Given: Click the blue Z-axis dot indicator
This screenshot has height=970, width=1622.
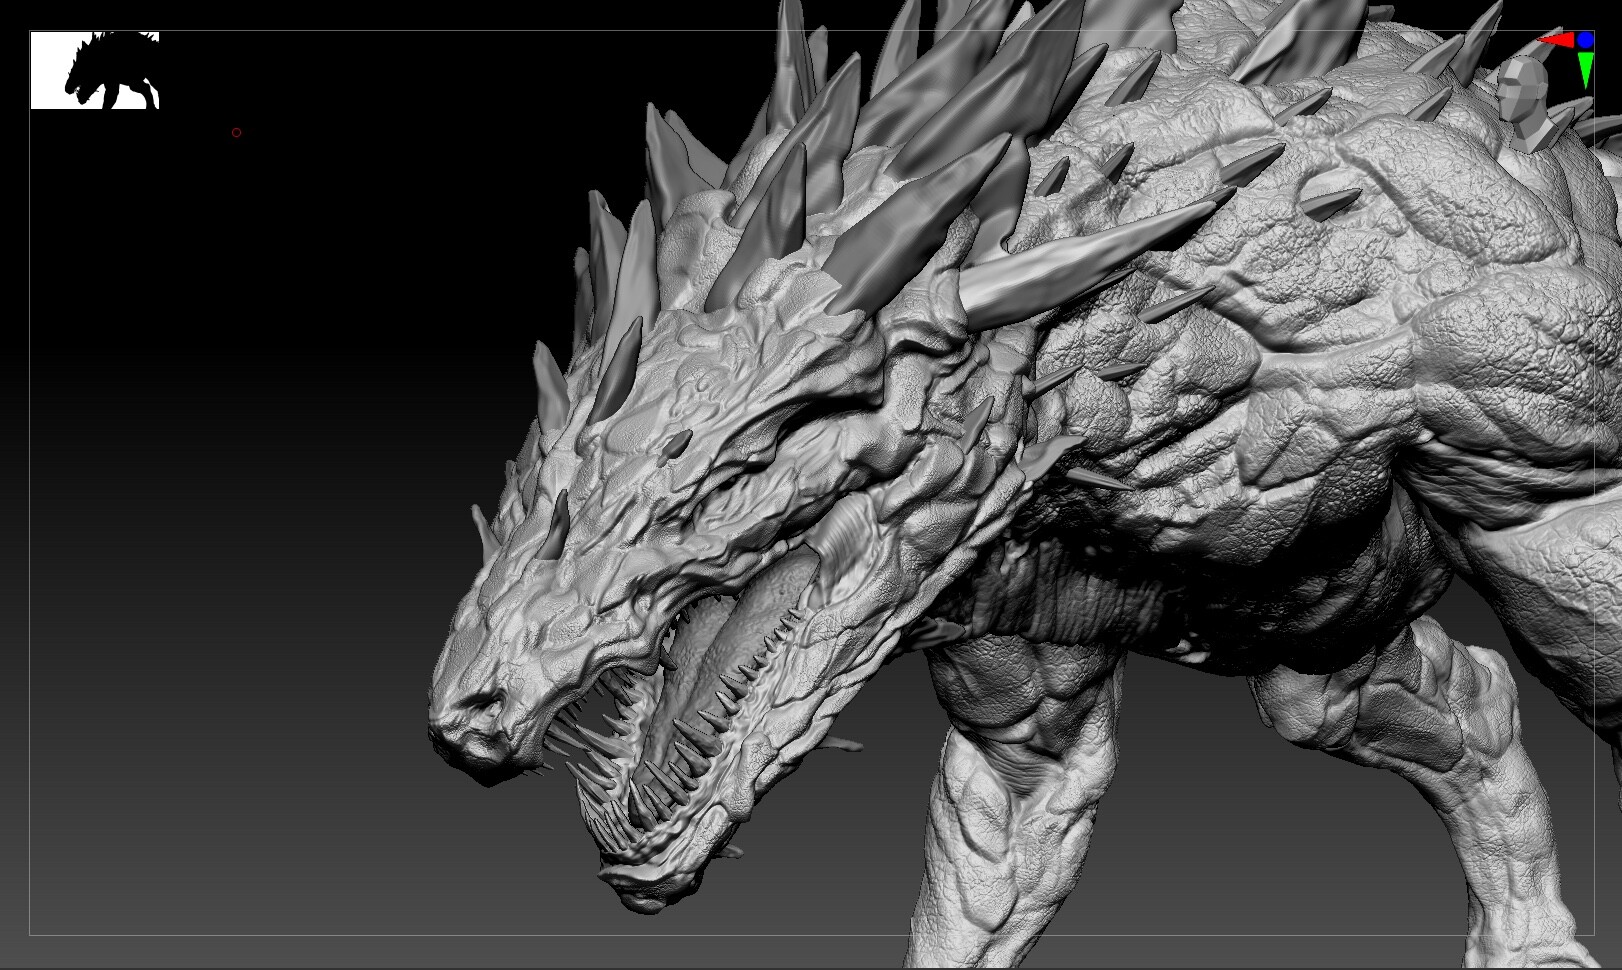Looking at the screenshot, I should pyautogui.click(x=1585, y=40).
